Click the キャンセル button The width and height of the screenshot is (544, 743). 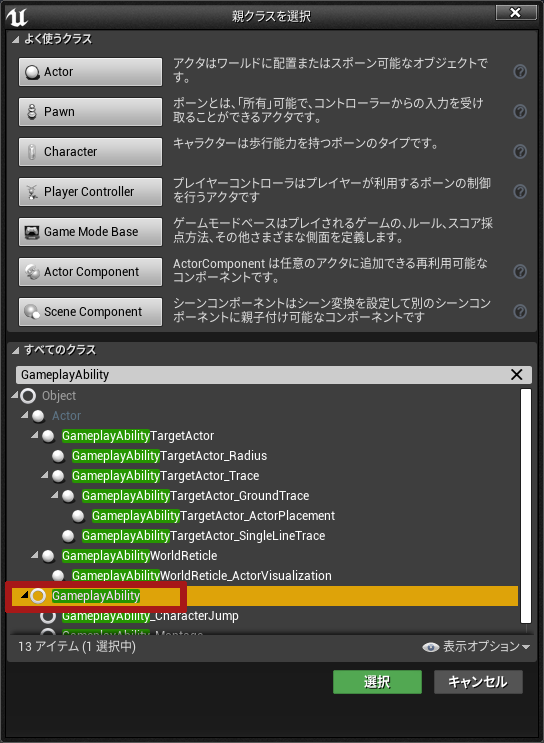478,682
